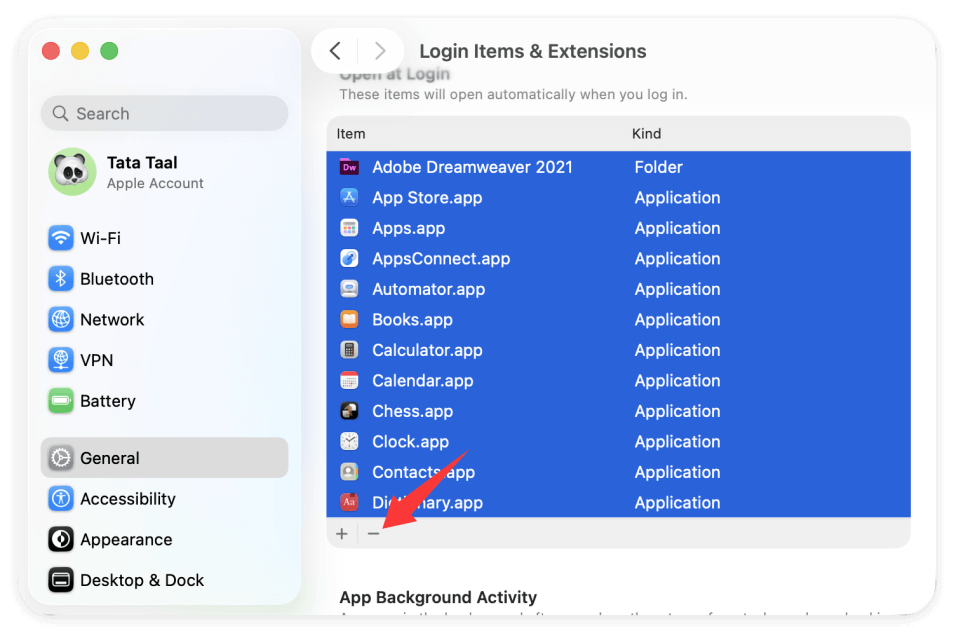Add a new login item with plus

(x=342, y=533)
